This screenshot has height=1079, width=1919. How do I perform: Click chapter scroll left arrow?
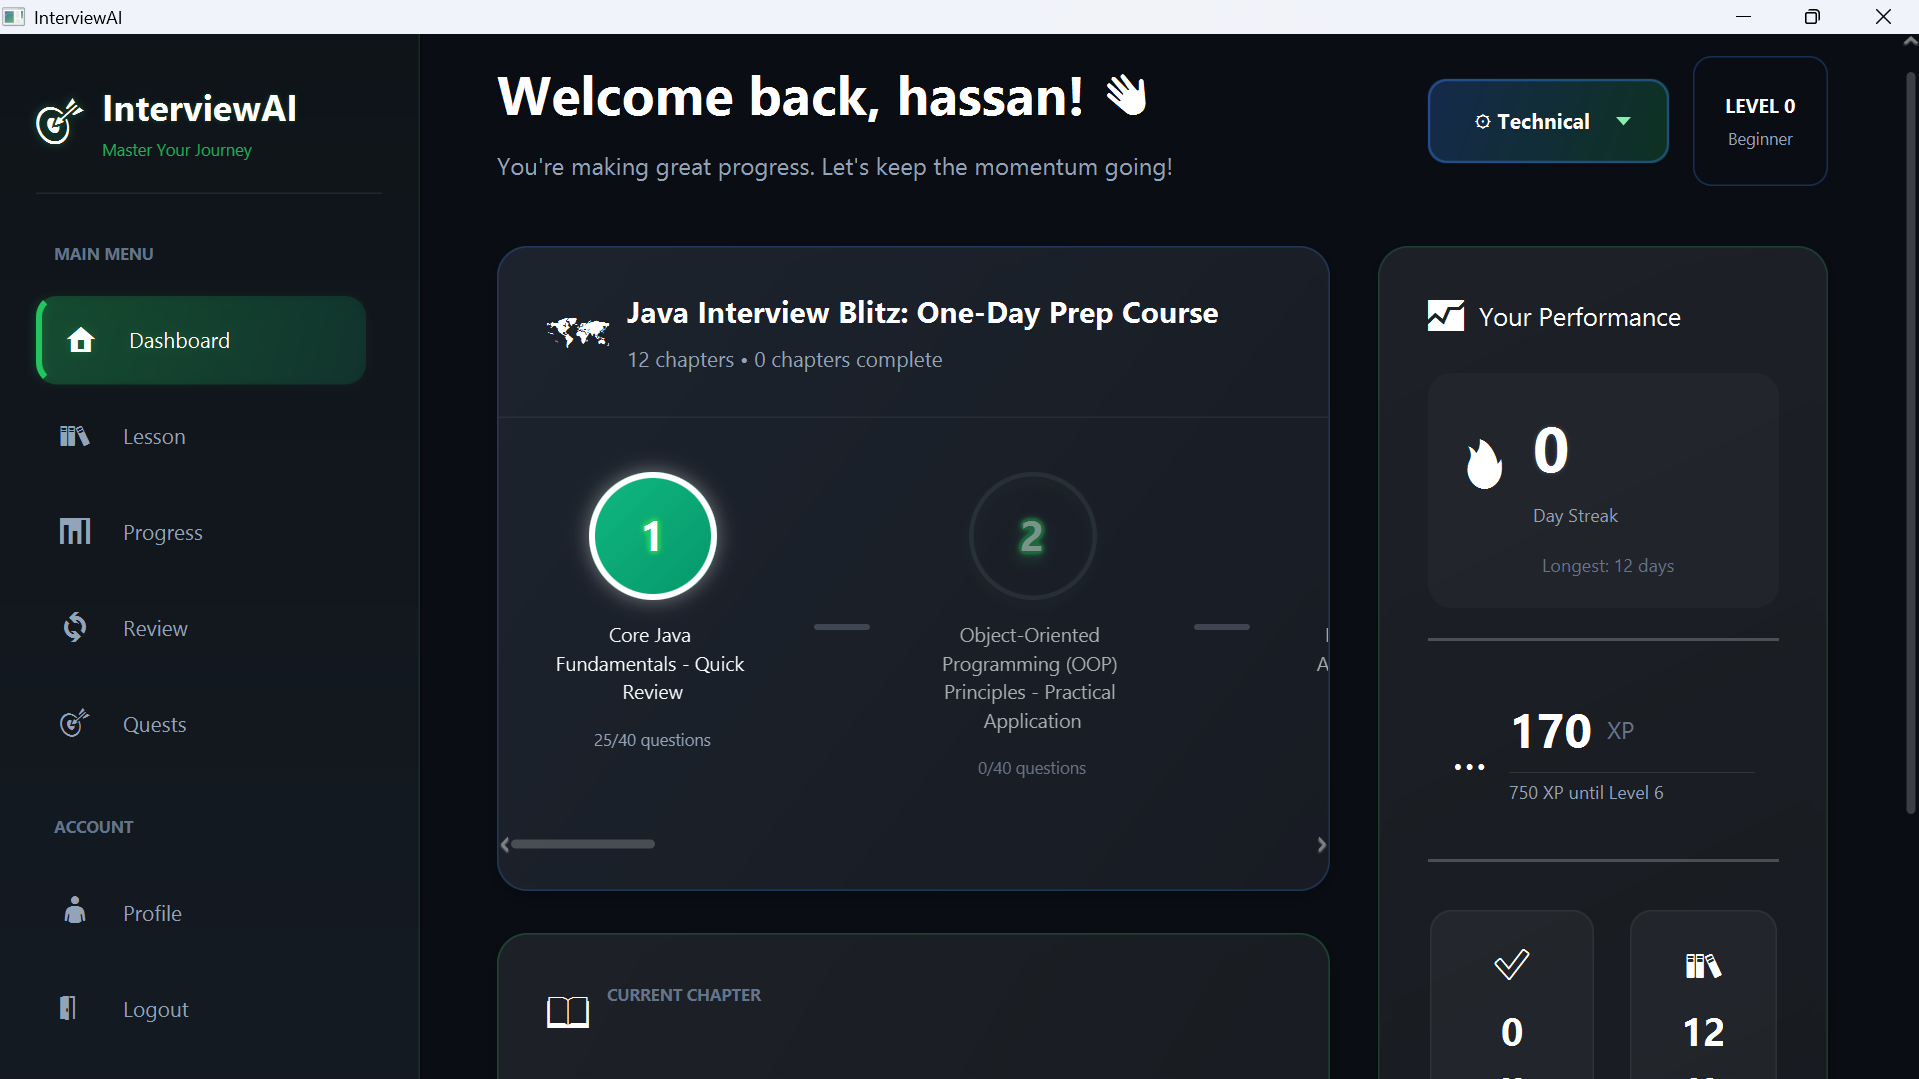click(505, 845)
